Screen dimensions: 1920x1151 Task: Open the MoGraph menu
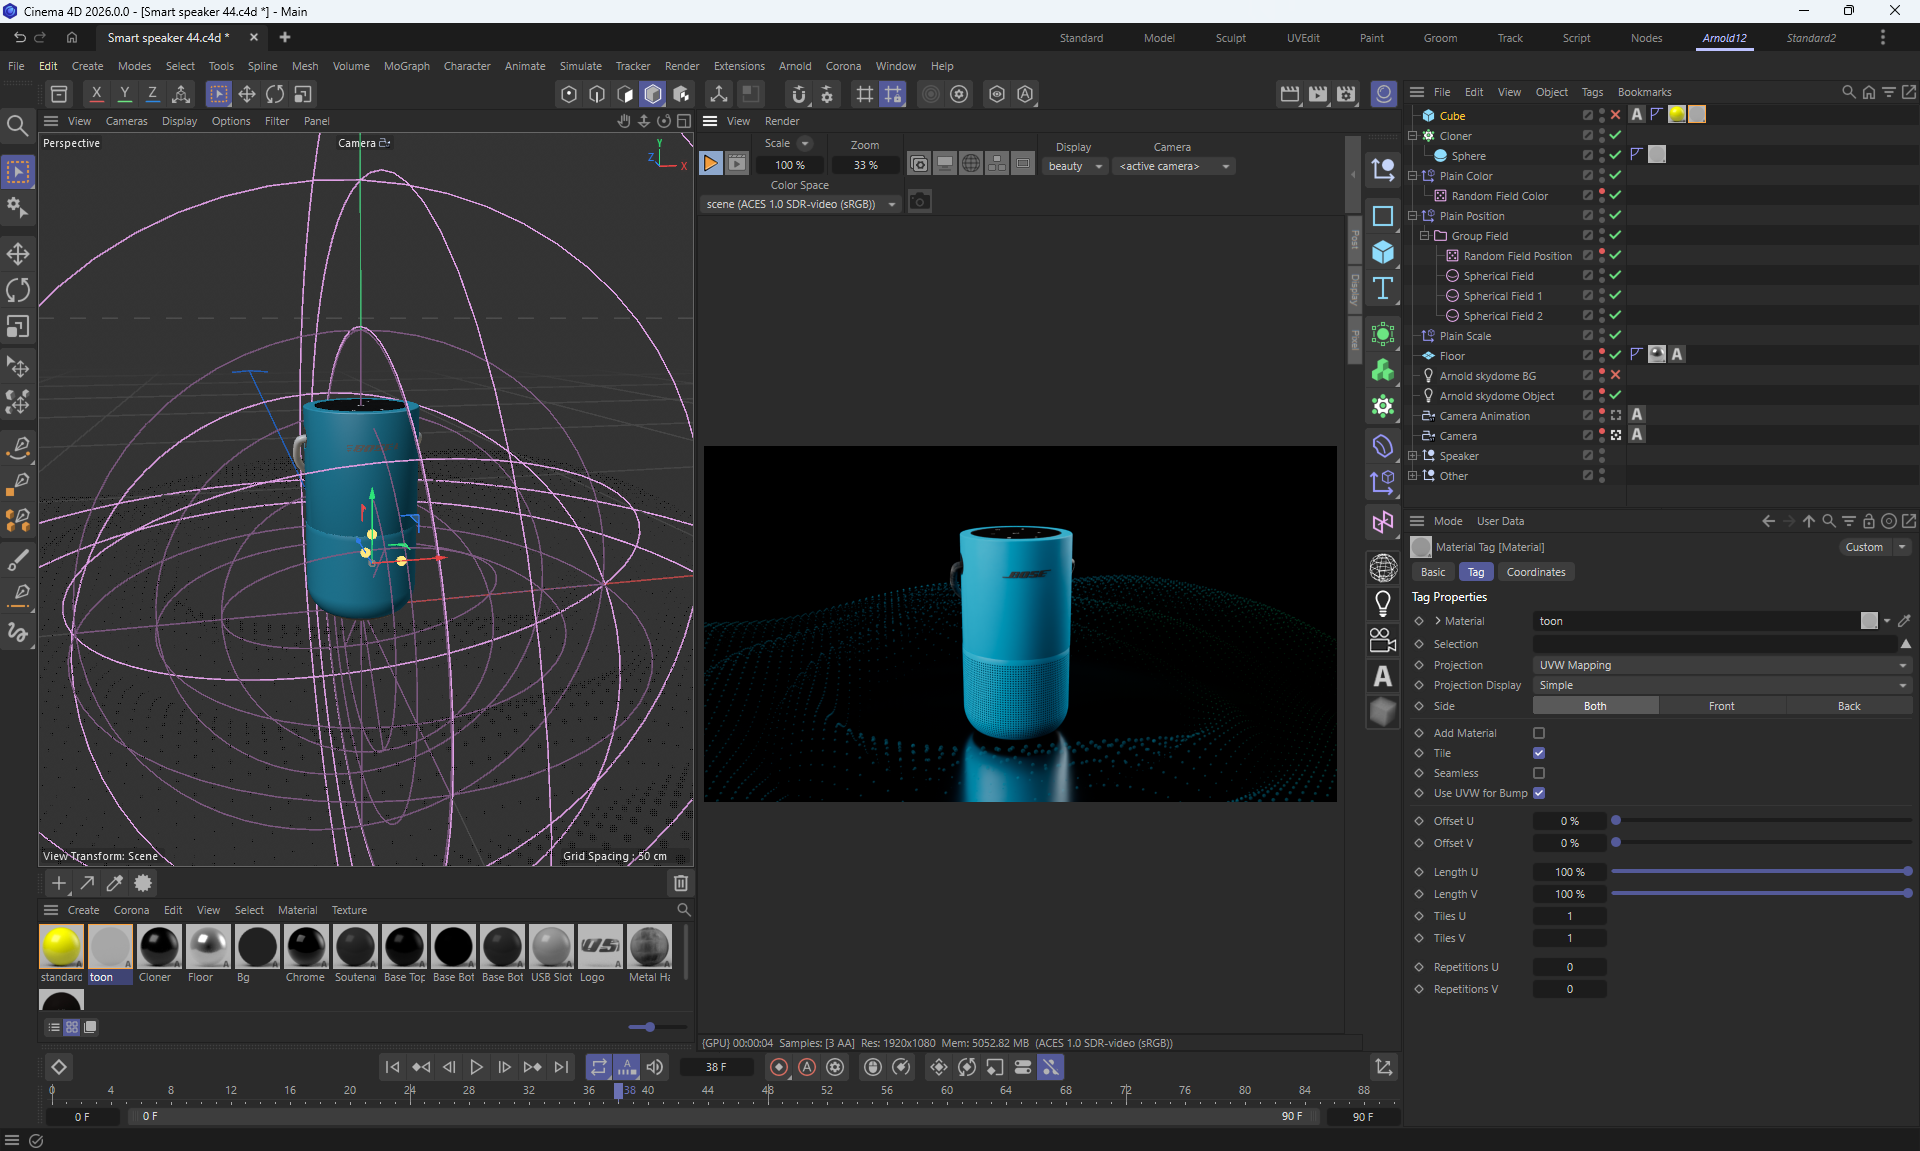pos(406,66)
